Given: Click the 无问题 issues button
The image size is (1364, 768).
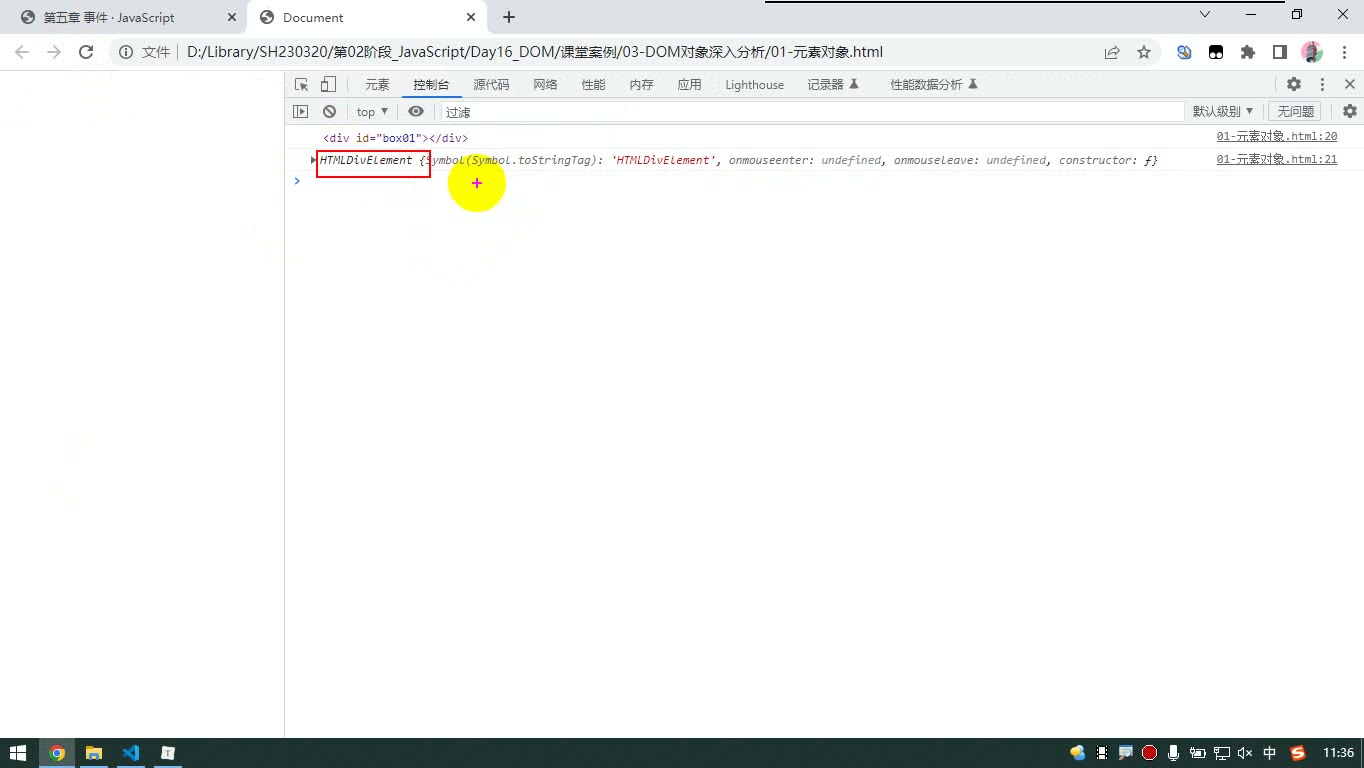Looking at the screenshot, I should point(1296,112).
